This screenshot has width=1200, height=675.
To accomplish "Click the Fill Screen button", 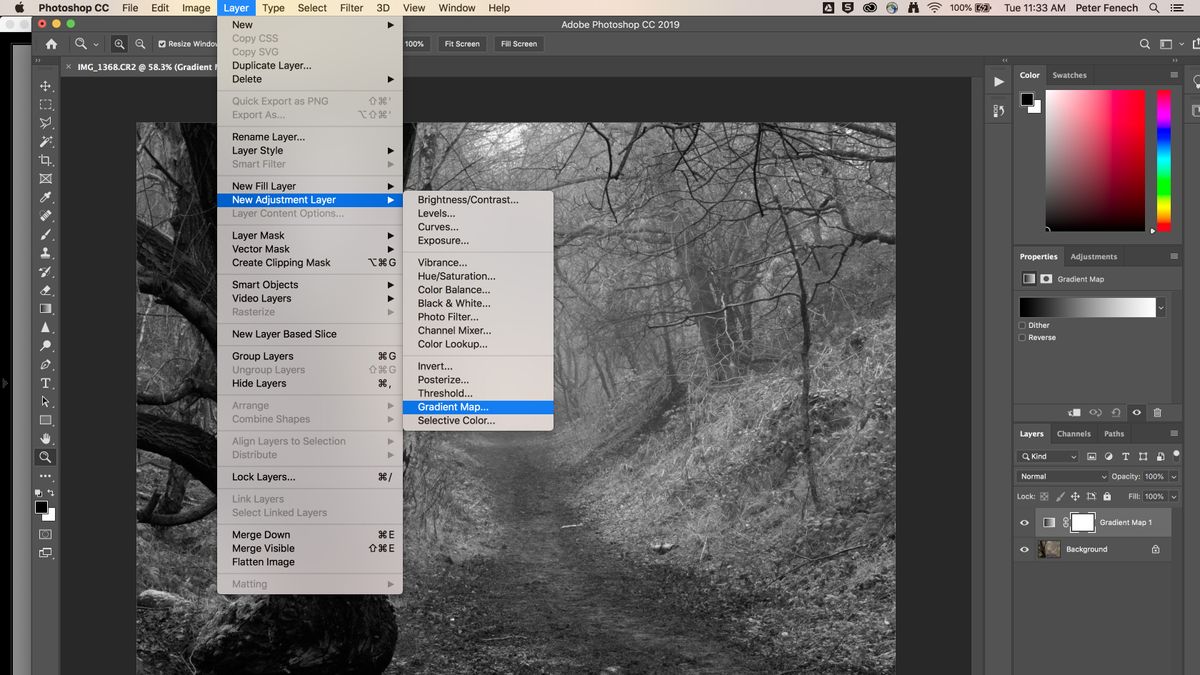I will tap(518, 43).
